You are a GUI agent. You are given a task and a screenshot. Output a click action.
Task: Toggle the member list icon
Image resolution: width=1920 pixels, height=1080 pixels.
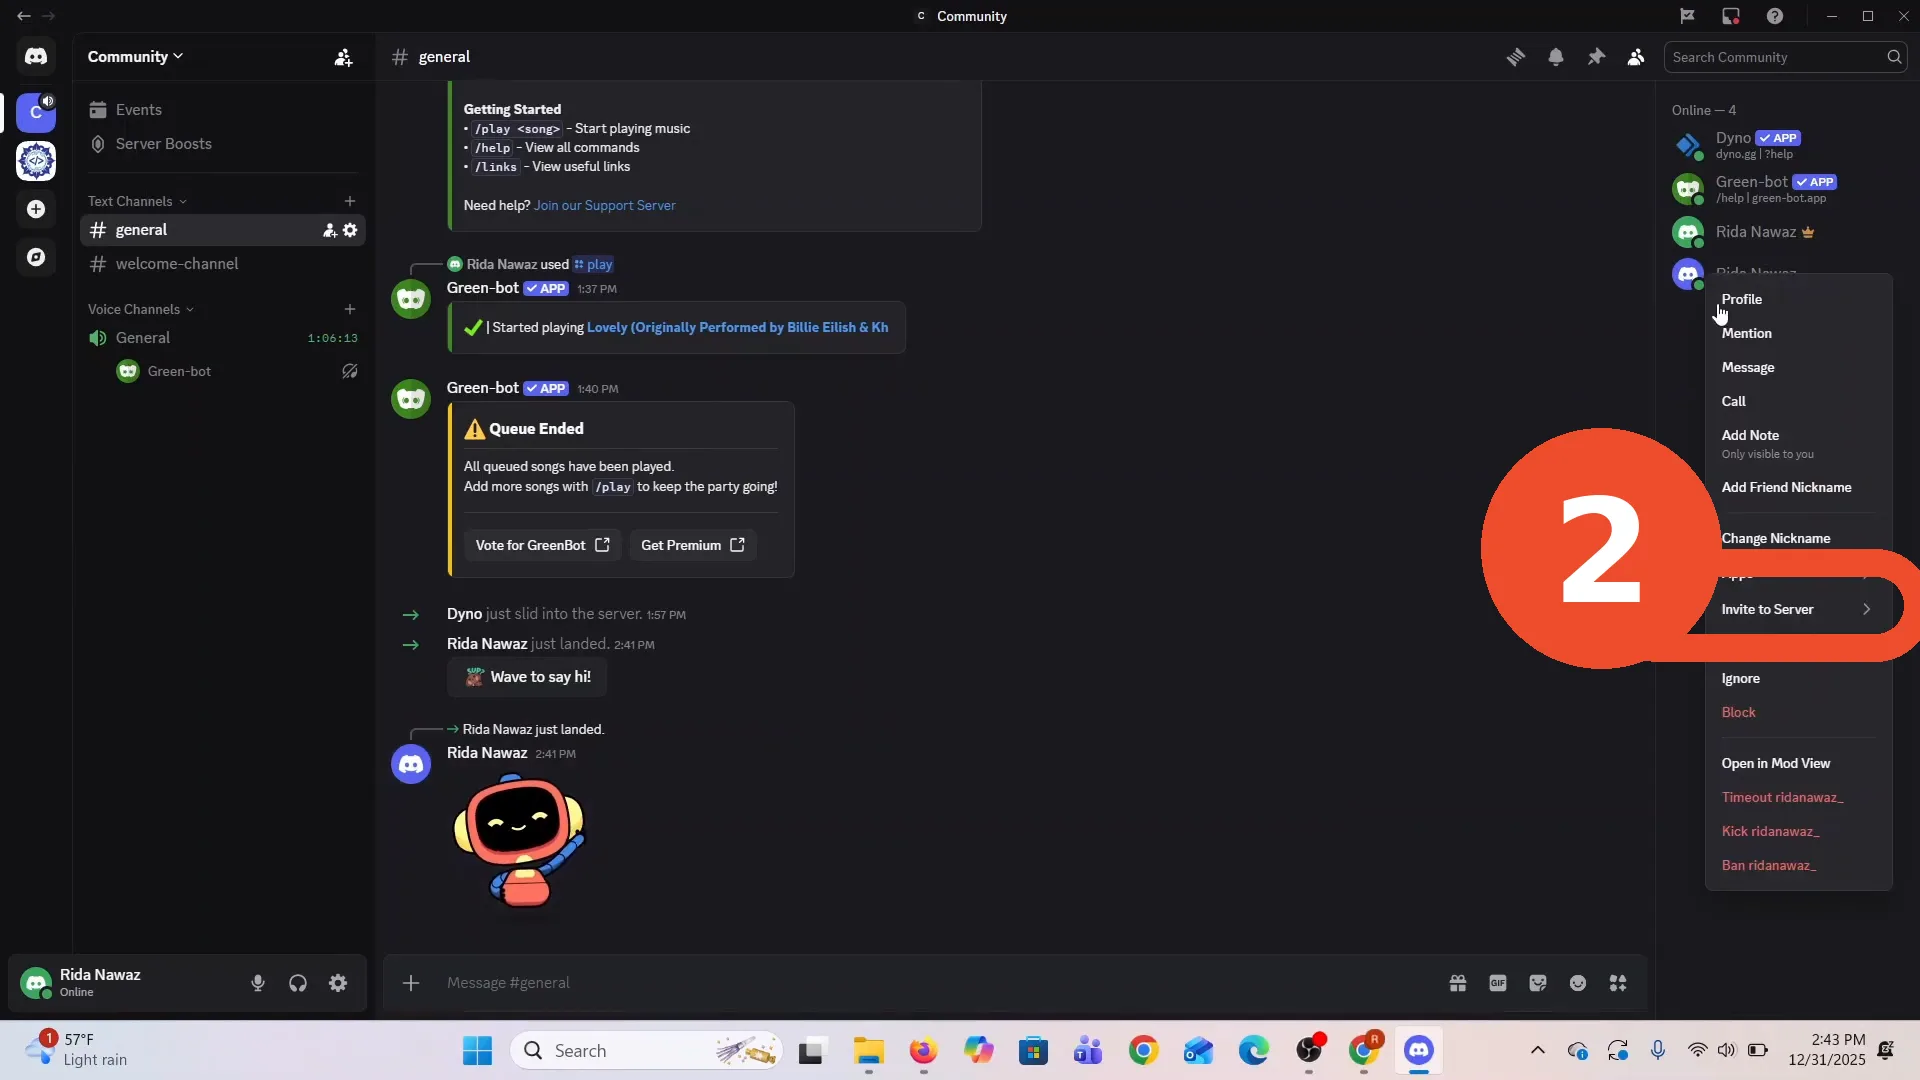pos(1636,57)
